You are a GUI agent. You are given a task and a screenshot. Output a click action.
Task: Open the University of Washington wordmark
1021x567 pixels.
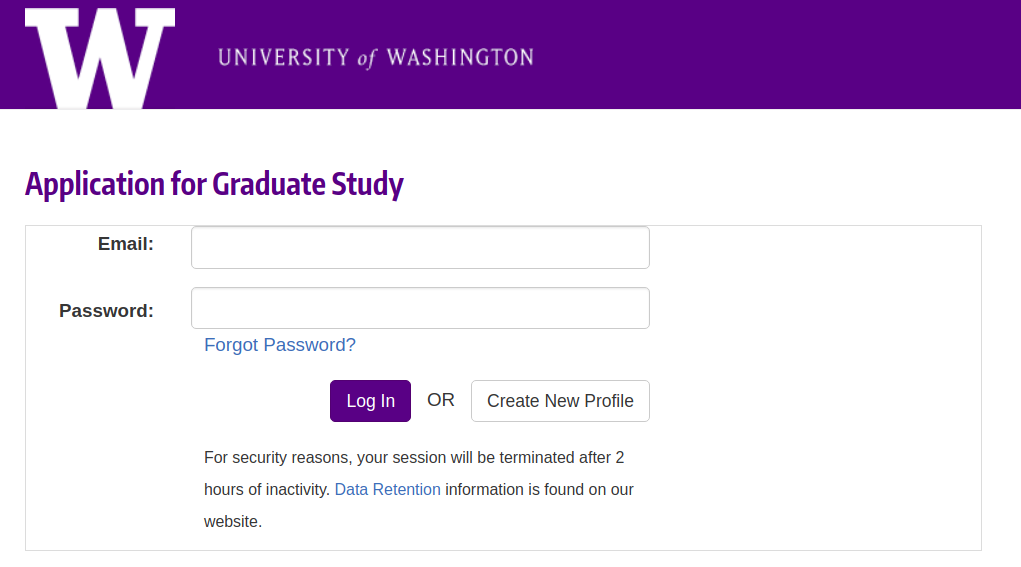pyautogui.click(x=376, y=58)
